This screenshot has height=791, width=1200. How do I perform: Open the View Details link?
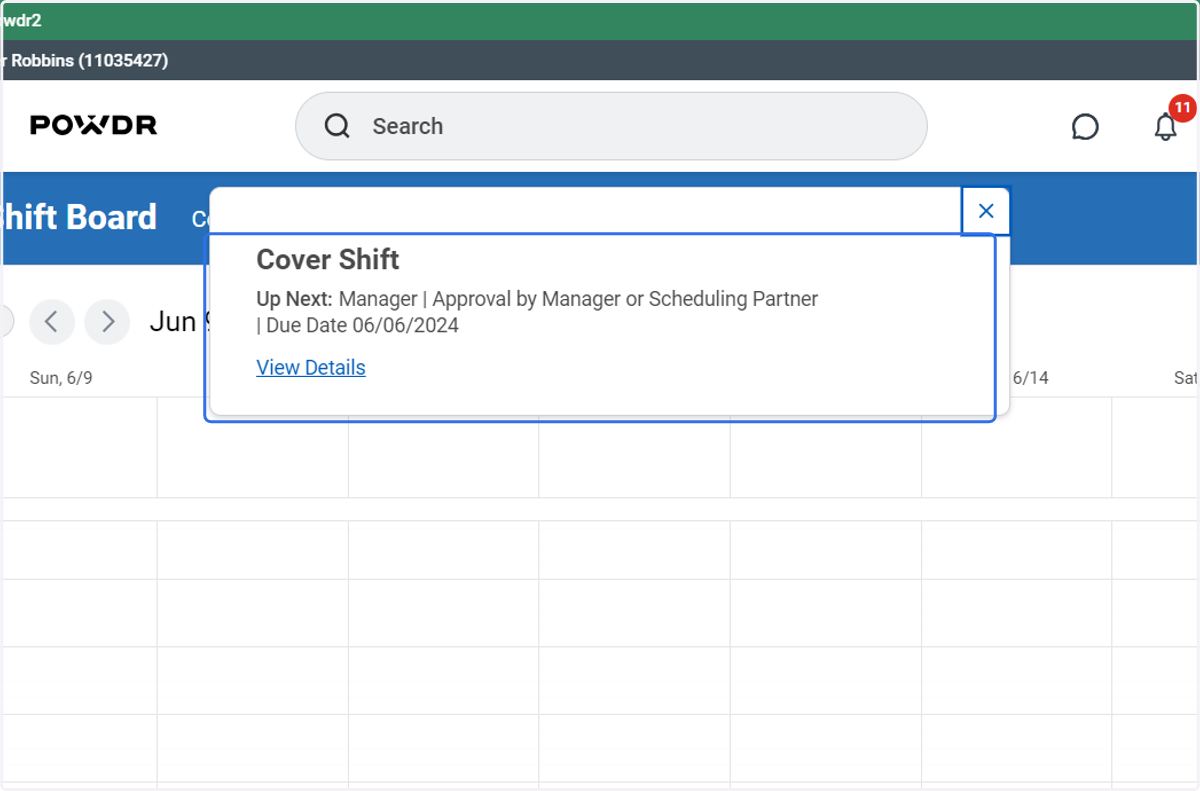311,367
